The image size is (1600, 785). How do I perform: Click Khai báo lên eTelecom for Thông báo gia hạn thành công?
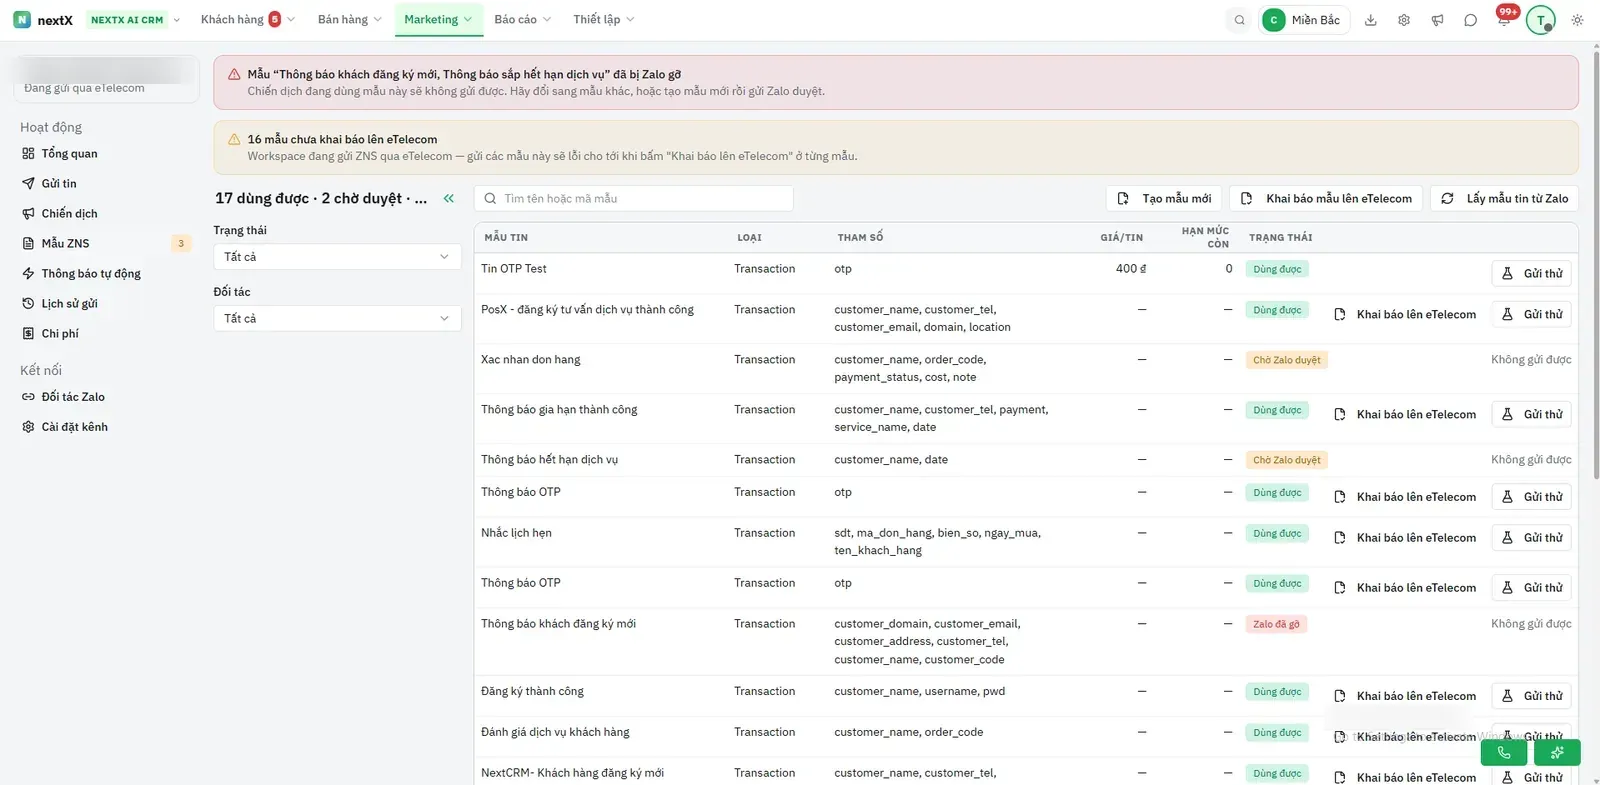coord(1405,415)
